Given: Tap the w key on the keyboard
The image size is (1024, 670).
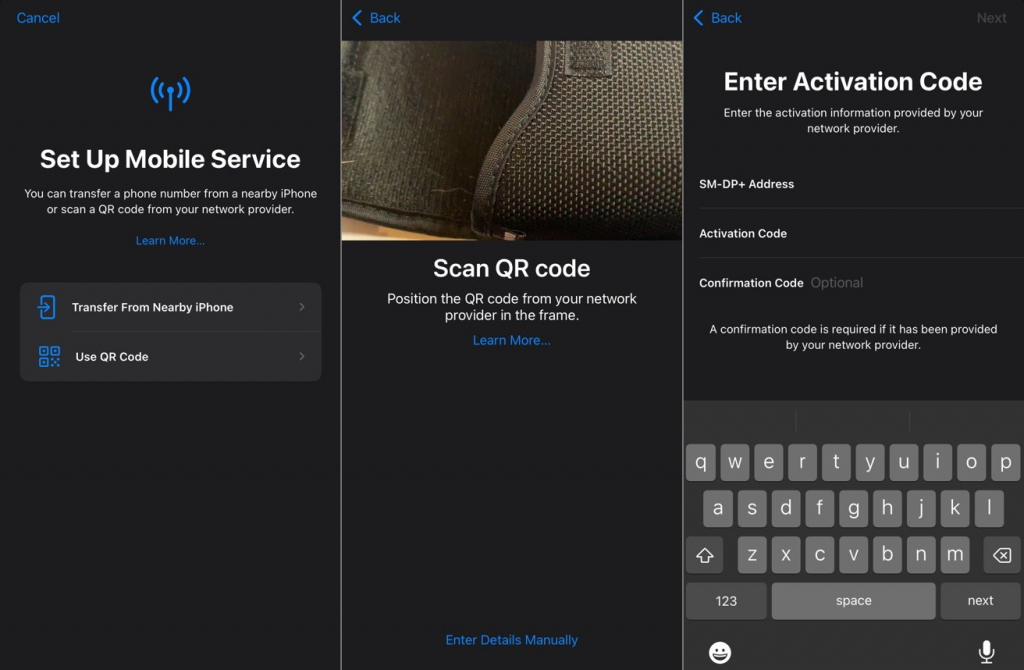Looking at the screenshot, I should (x=735, y=462).
